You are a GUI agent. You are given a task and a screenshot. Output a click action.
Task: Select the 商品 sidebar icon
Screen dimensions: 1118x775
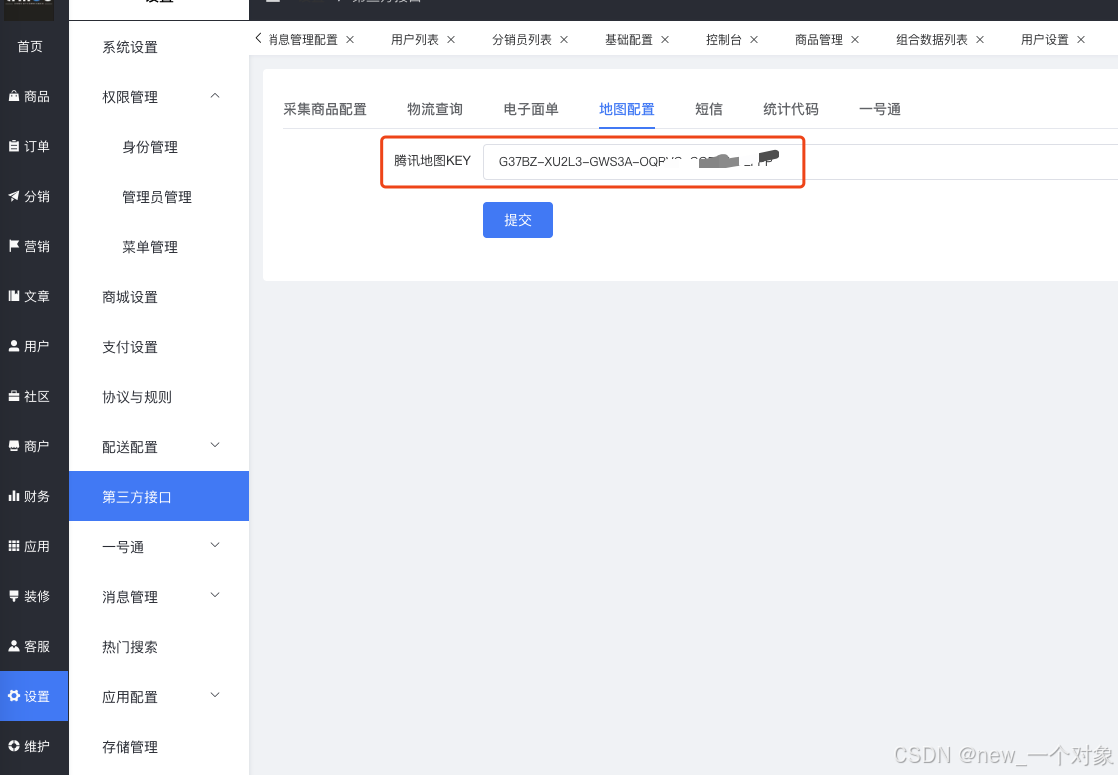pos(34,96)
